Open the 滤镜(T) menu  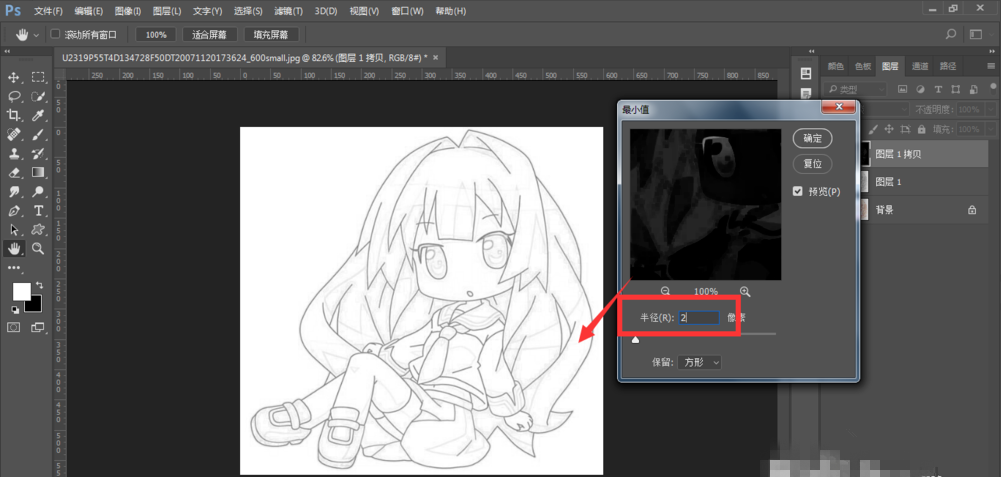[x=289, y=10]
